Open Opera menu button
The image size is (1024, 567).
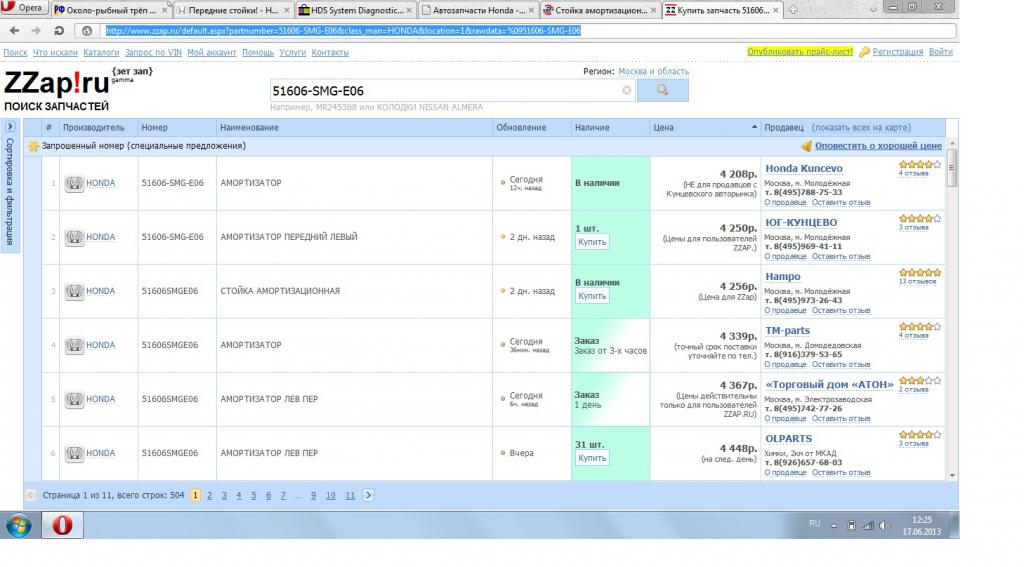point(22,8)
